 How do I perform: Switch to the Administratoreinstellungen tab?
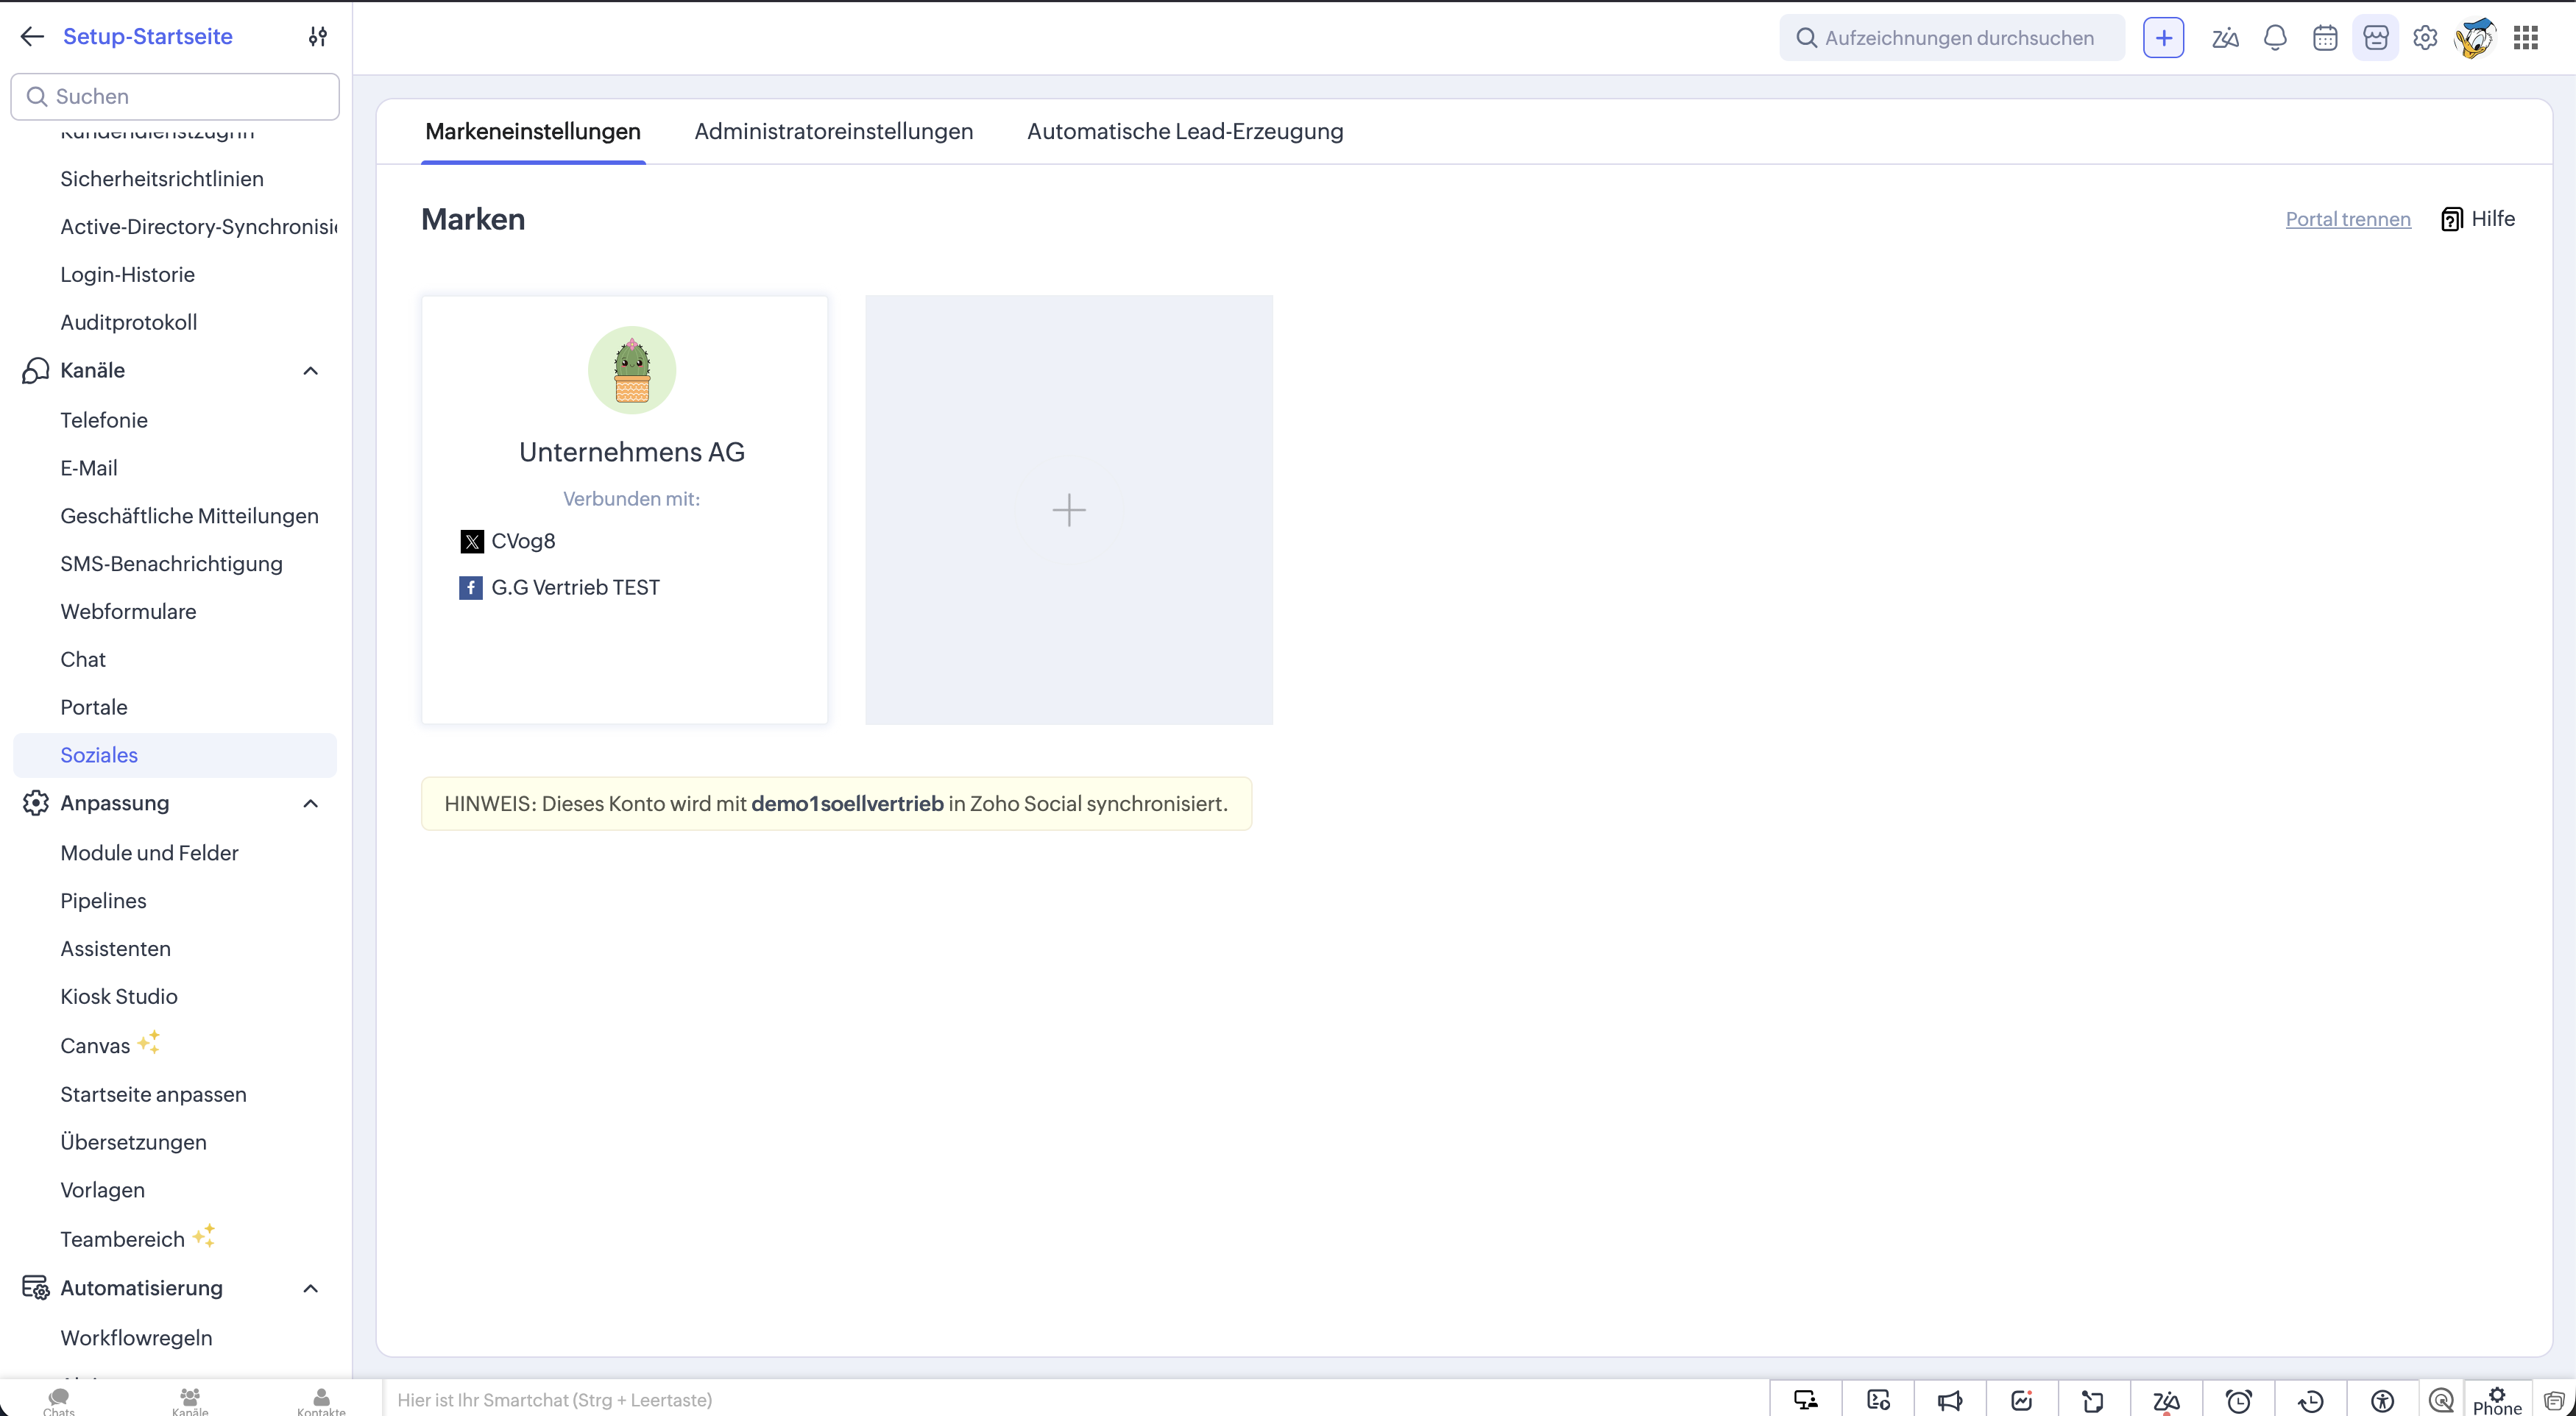pos(834,131)
